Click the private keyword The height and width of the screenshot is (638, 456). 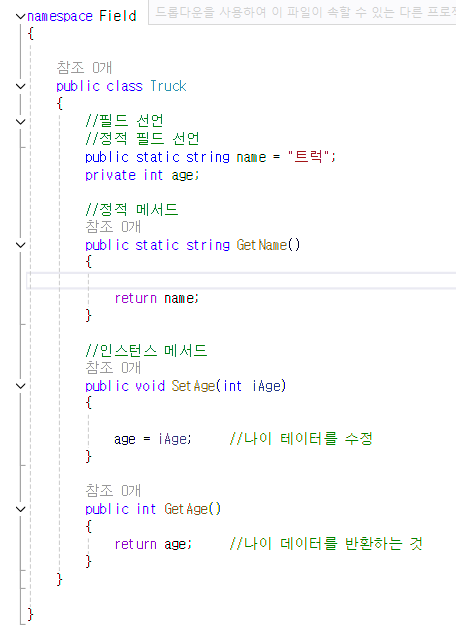pos(110,175)
